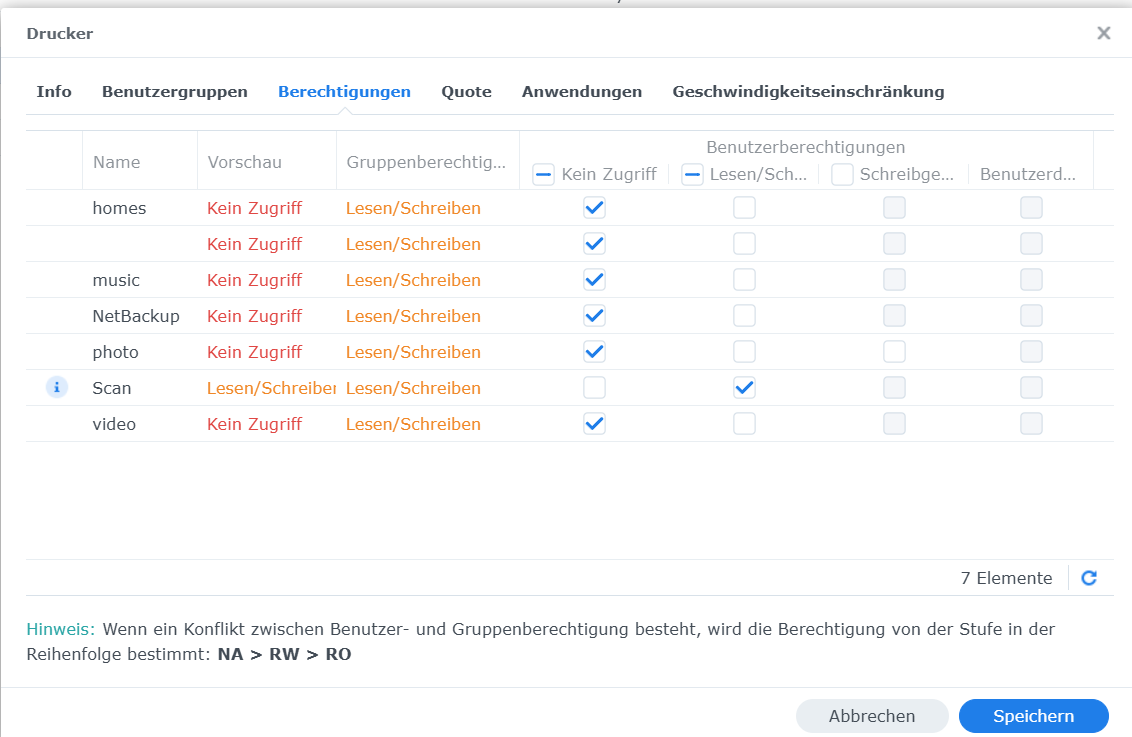Enable Lesen/Schreiben for music
The width and height of the screenshot is (1132, 737).
pos(744,280)
